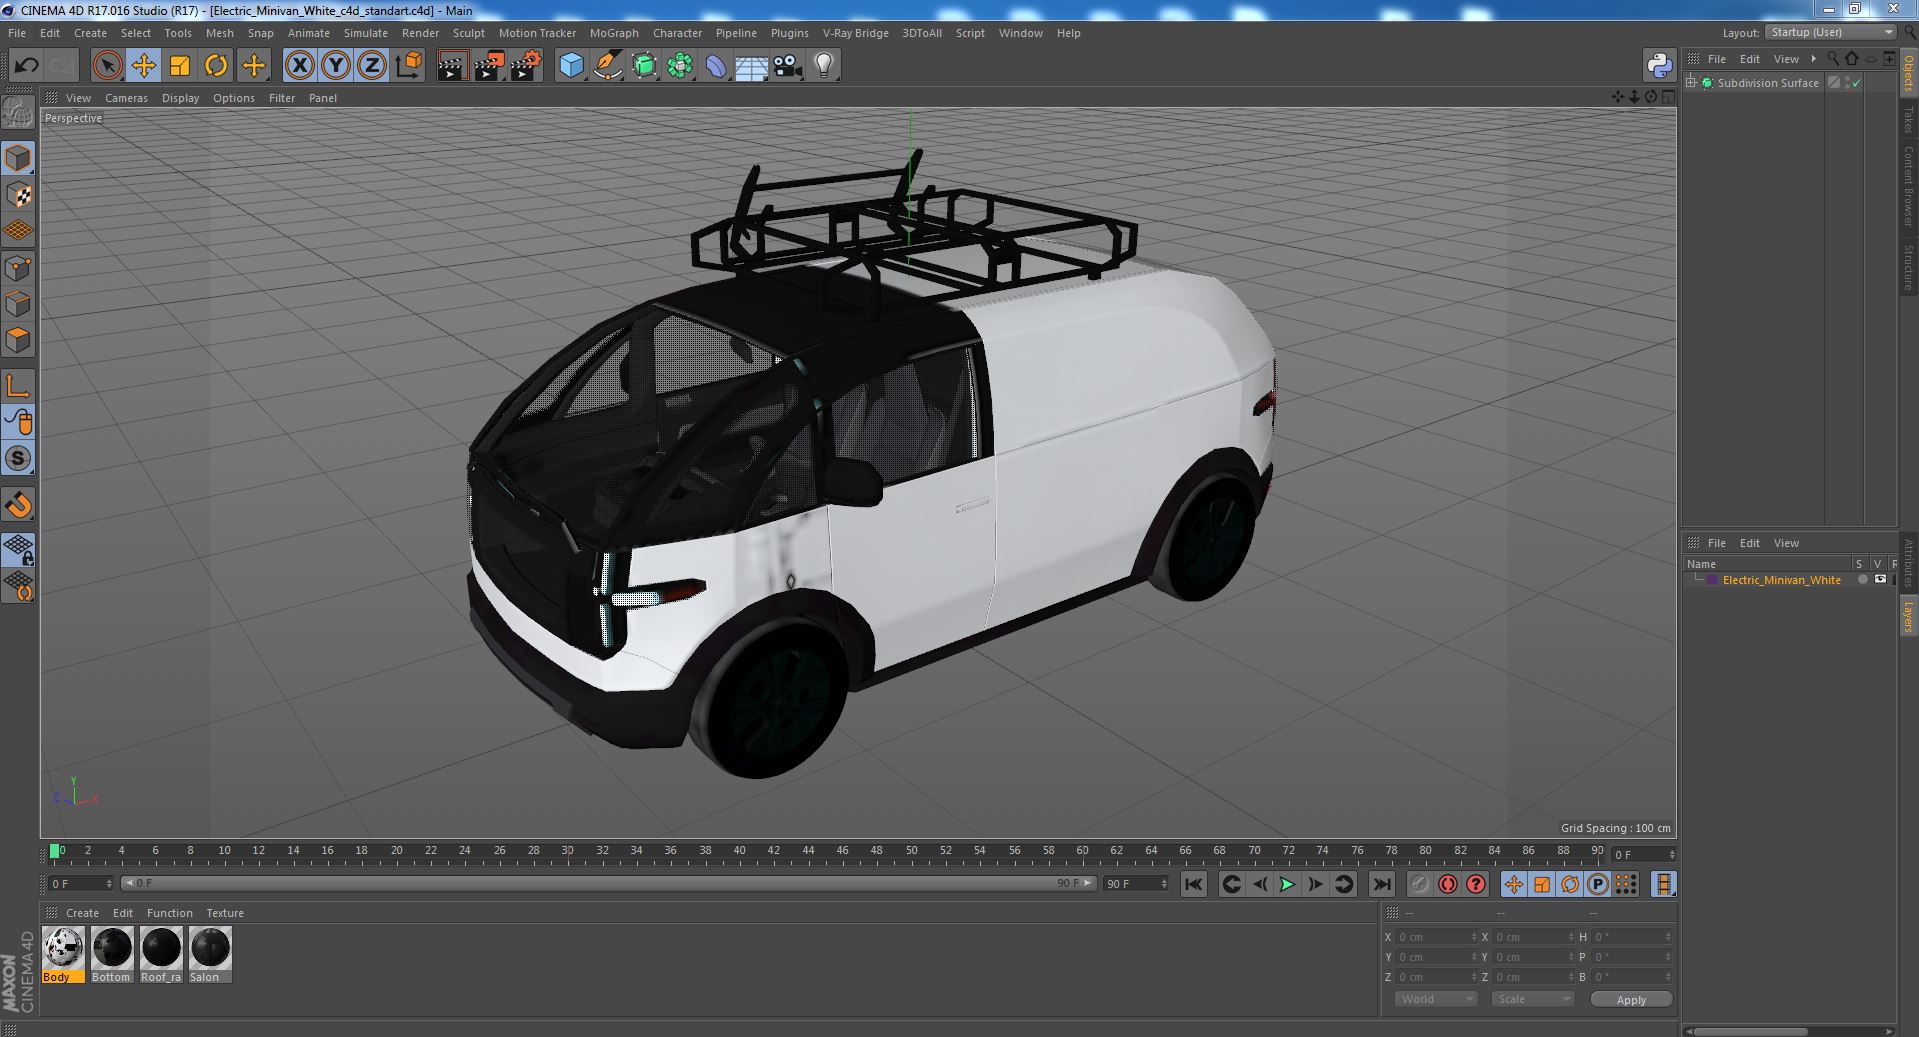Screen dimensions: 1919x1037
Task: Toggle the X axis lock
Action: [299, 66]
